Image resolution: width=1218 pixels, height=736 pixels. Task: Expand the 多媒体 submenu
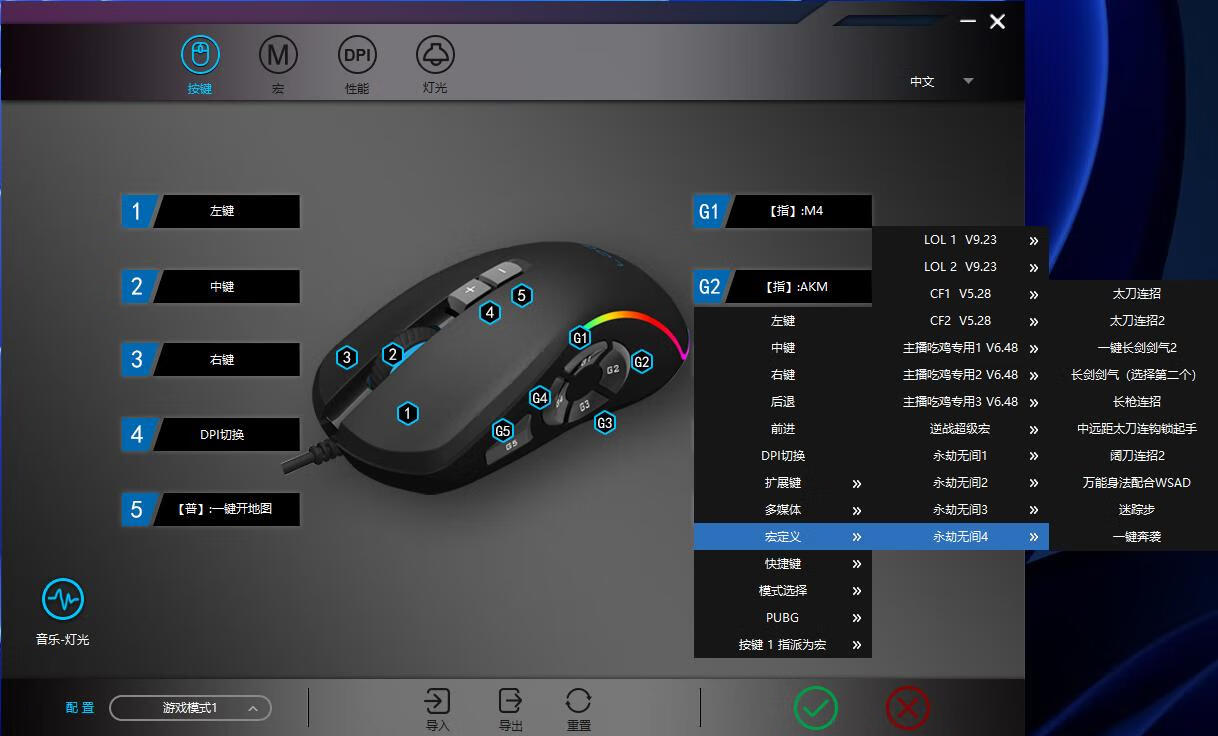[783, 510]
